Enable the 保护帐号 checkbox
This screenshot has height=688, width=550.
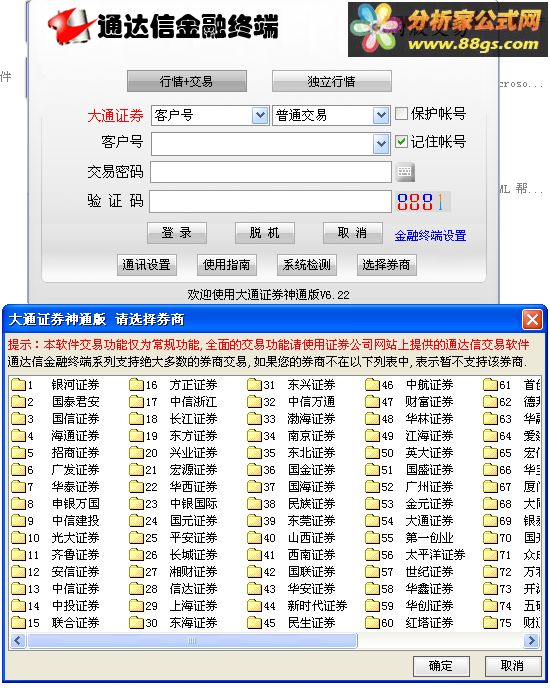(401, 114)
